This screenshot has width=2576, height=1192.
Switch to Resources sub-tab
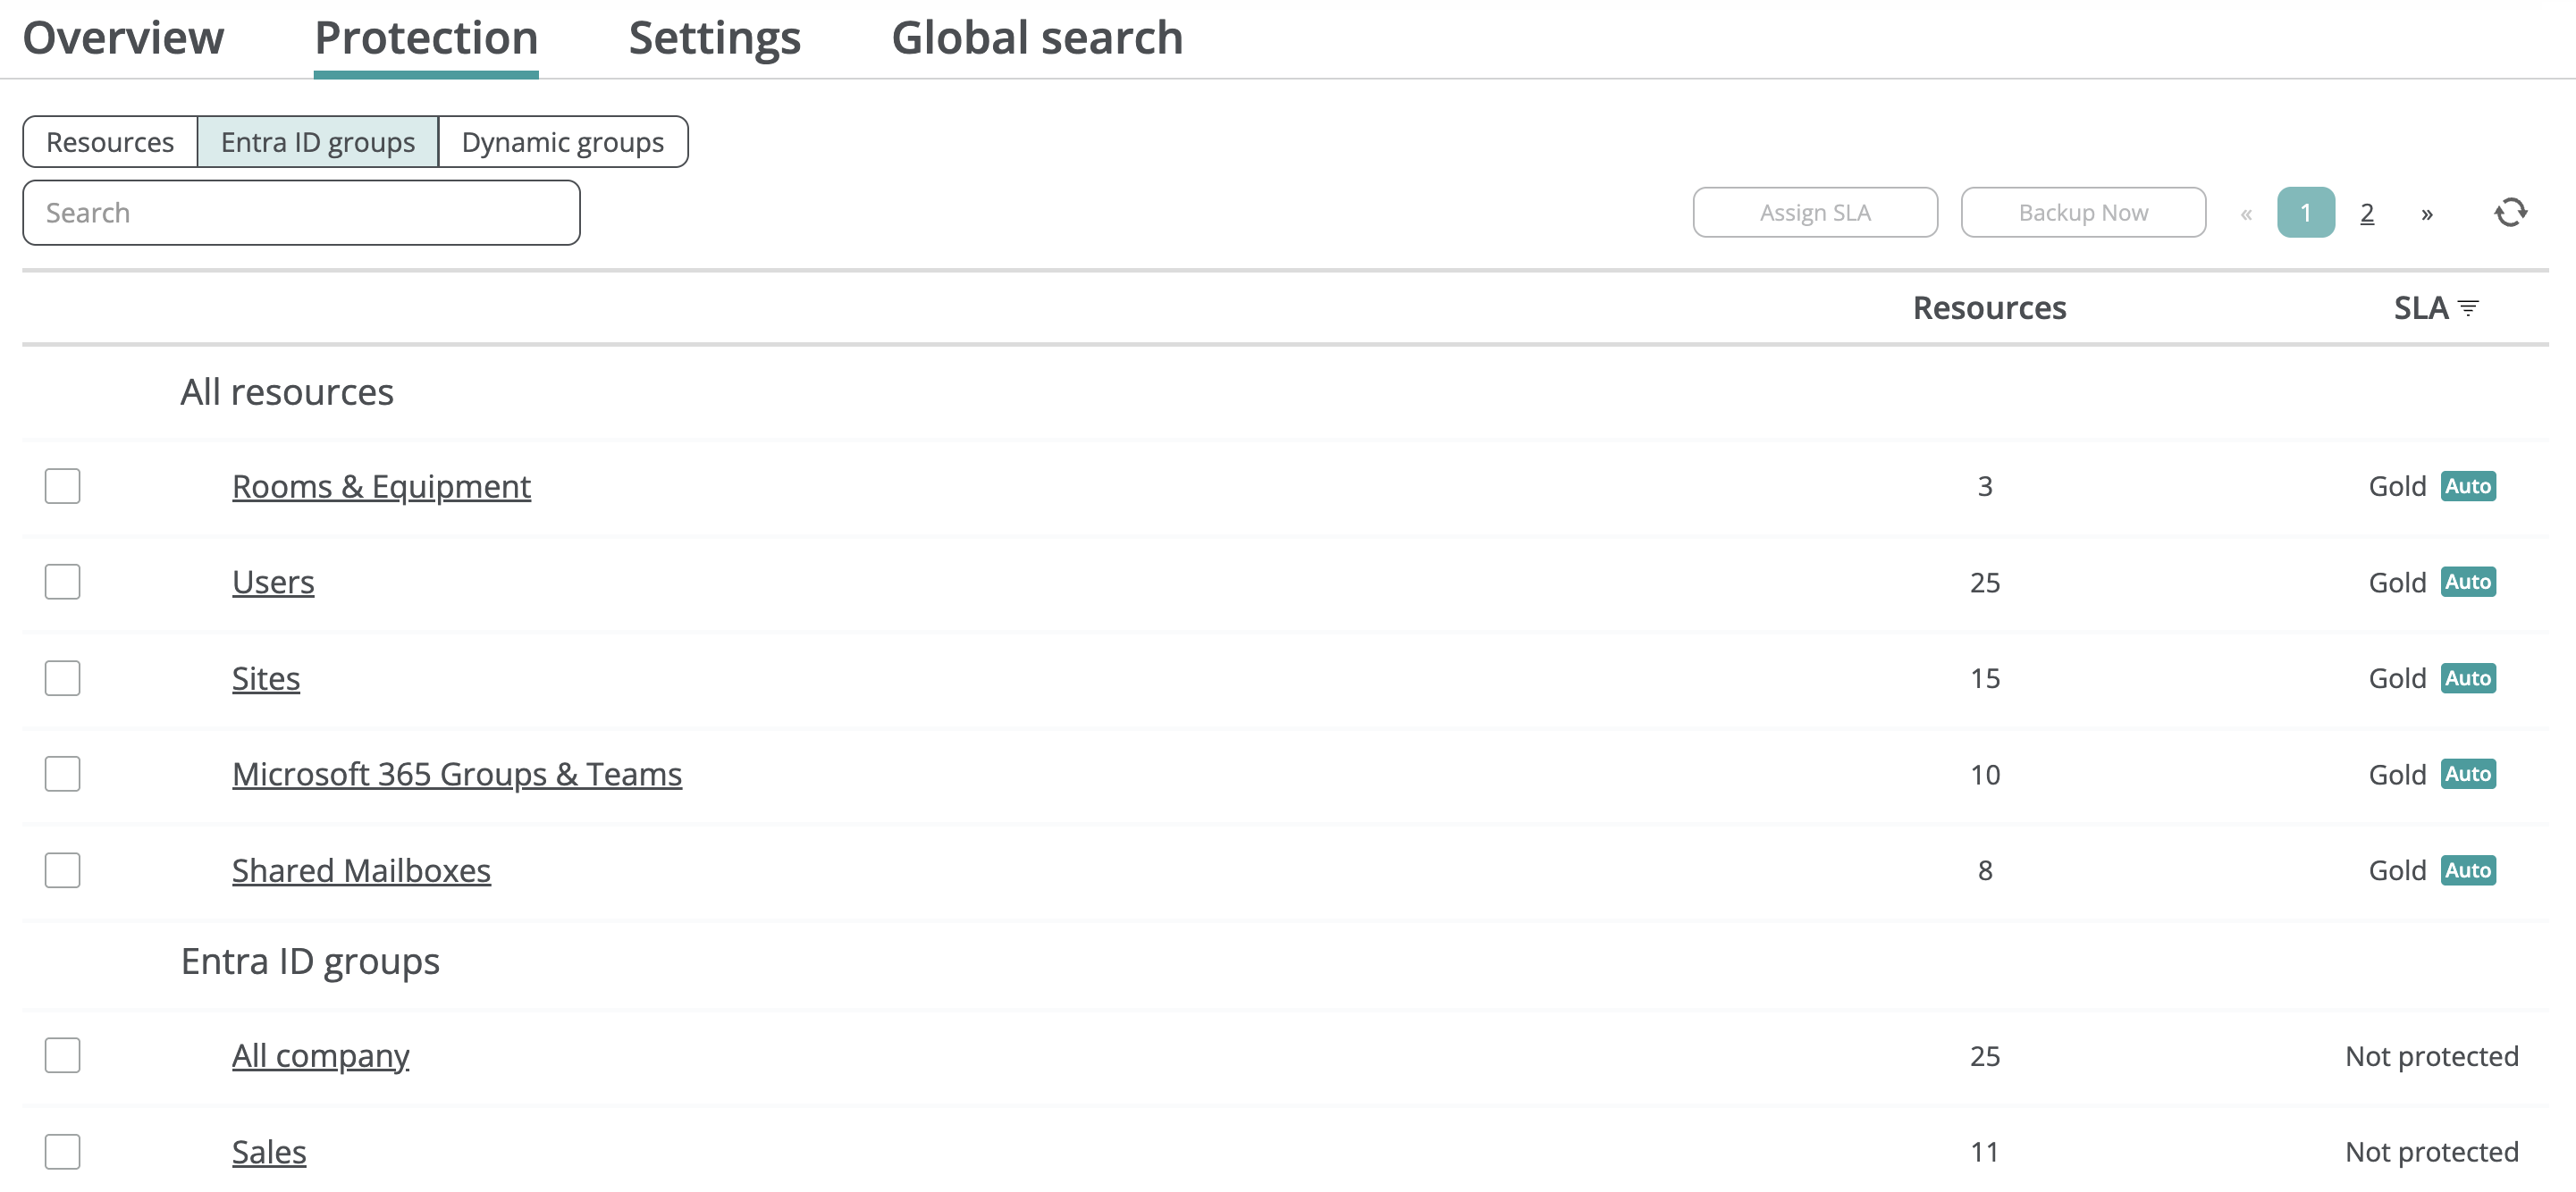[110, 142]
